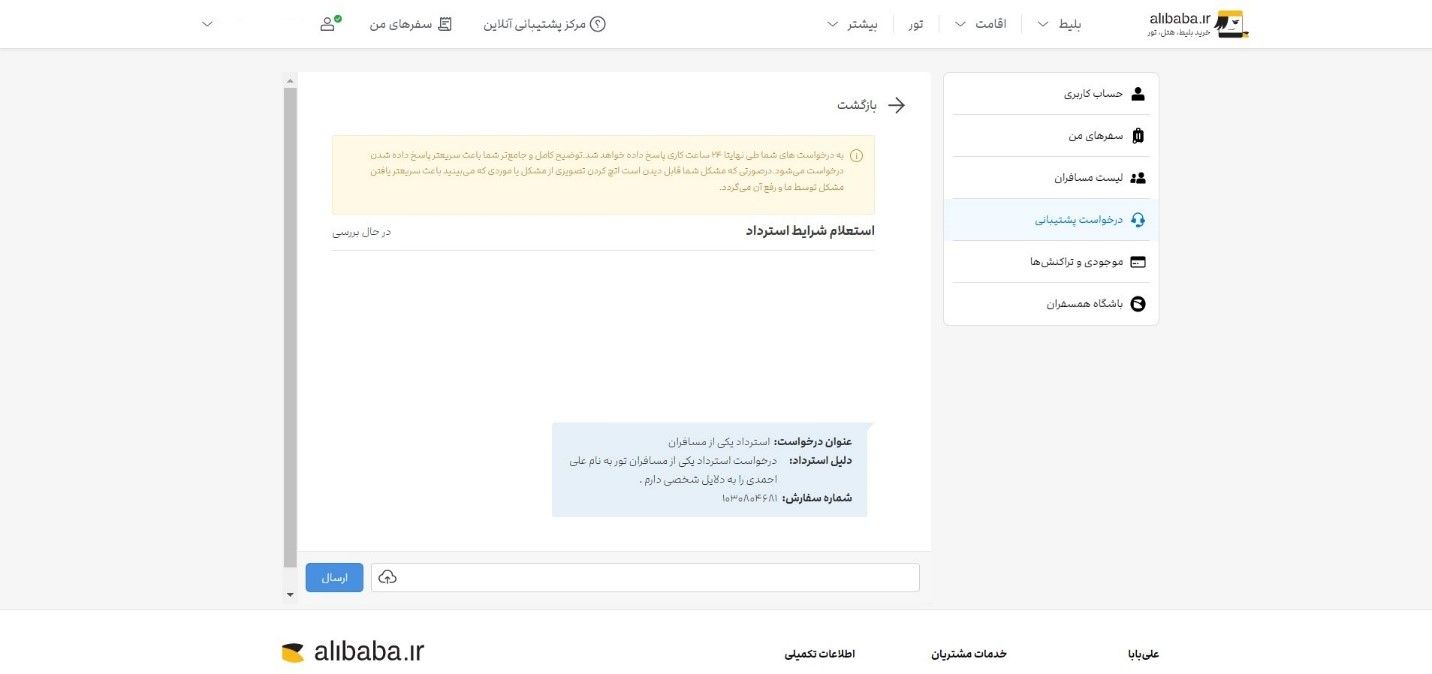Screen dimensions: 1432x674
Task: Expand the account chevron at header left
Action: (x=207, y=24)
